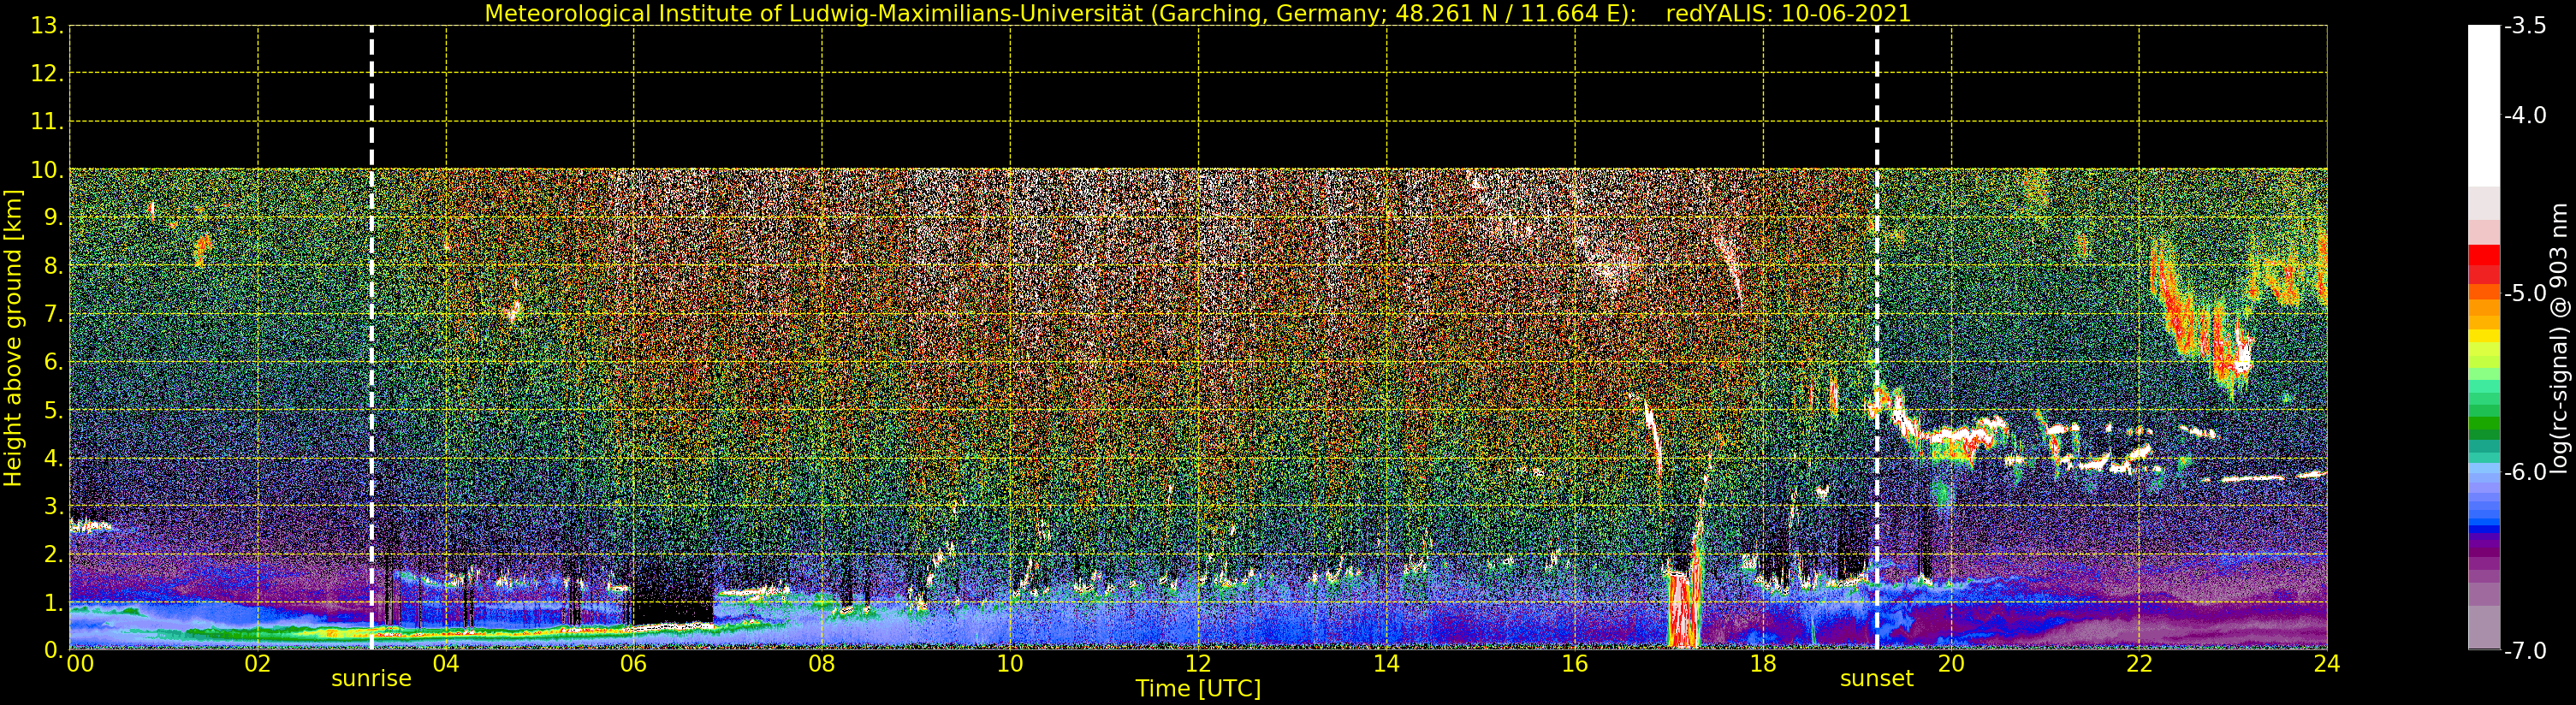The width and height of the screenshot is (2576, 705).
Task: Click the "10" hour tick on the time axis
Action: [x=1010, y=664]
